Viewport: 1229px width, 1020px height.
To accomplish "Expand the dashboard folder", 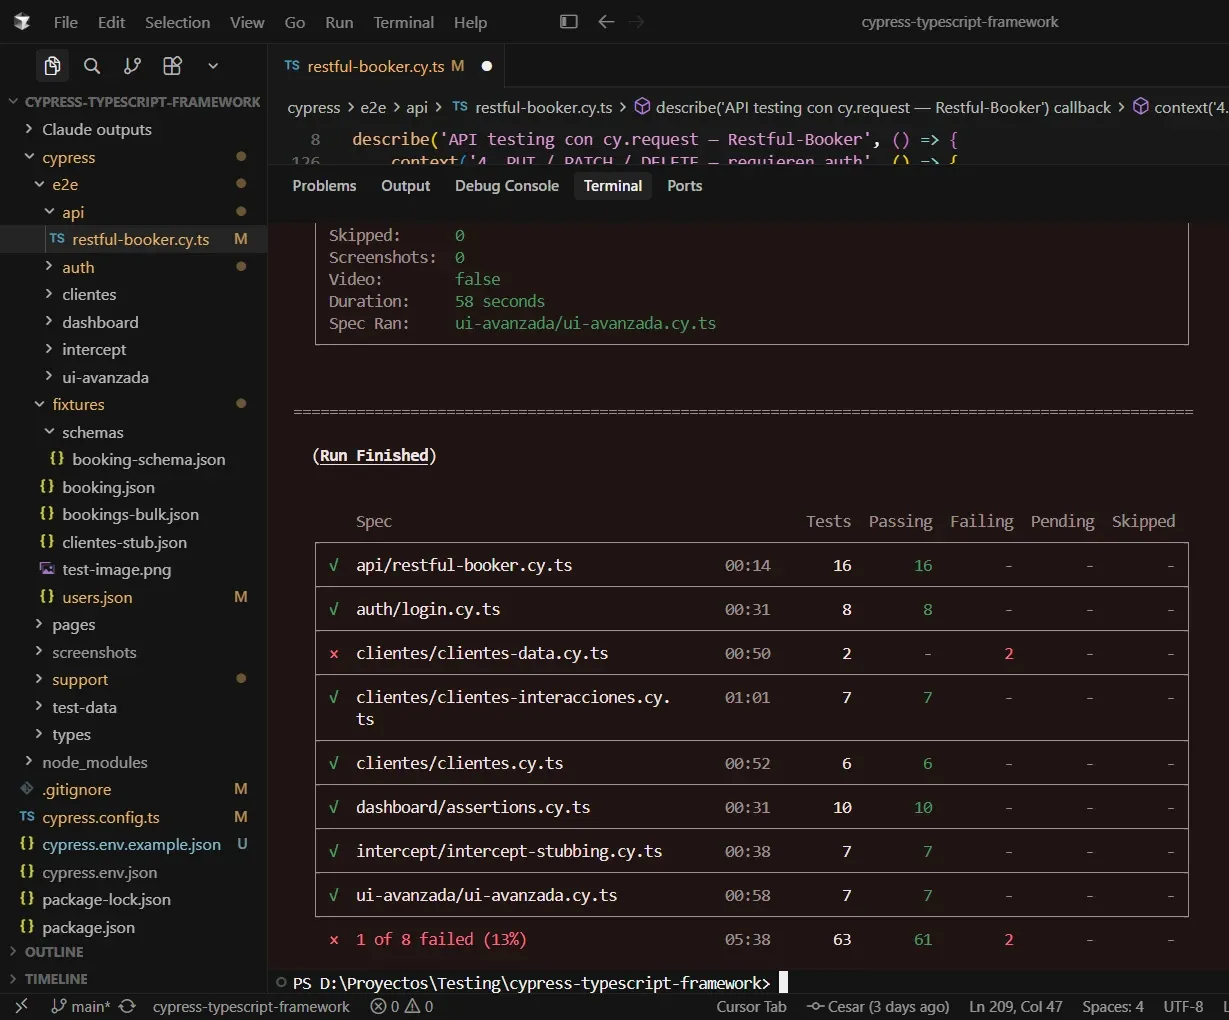I will pos(134,323).
